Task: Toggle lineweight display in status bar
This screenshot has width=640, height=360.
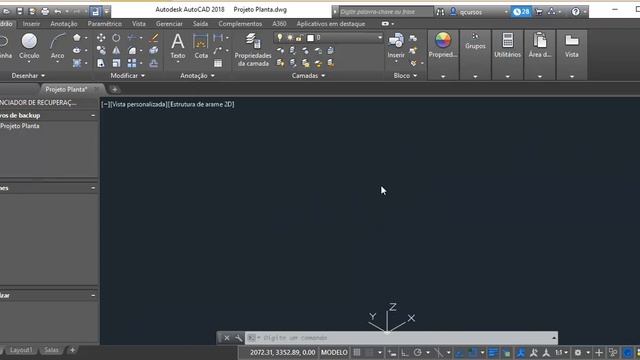Action: click(493, 352)
